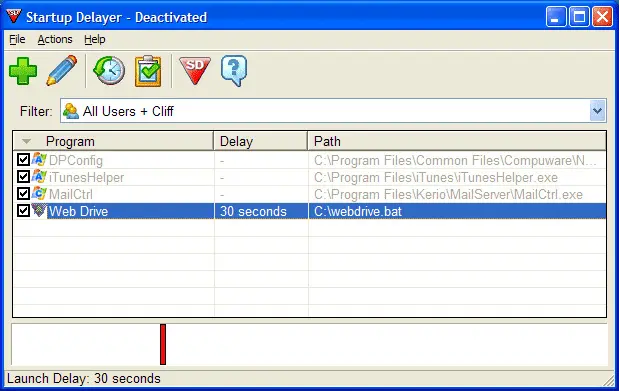Click the iTunesHelper row program icon
This screenshot has height=391, width=619.
[39, 177]
